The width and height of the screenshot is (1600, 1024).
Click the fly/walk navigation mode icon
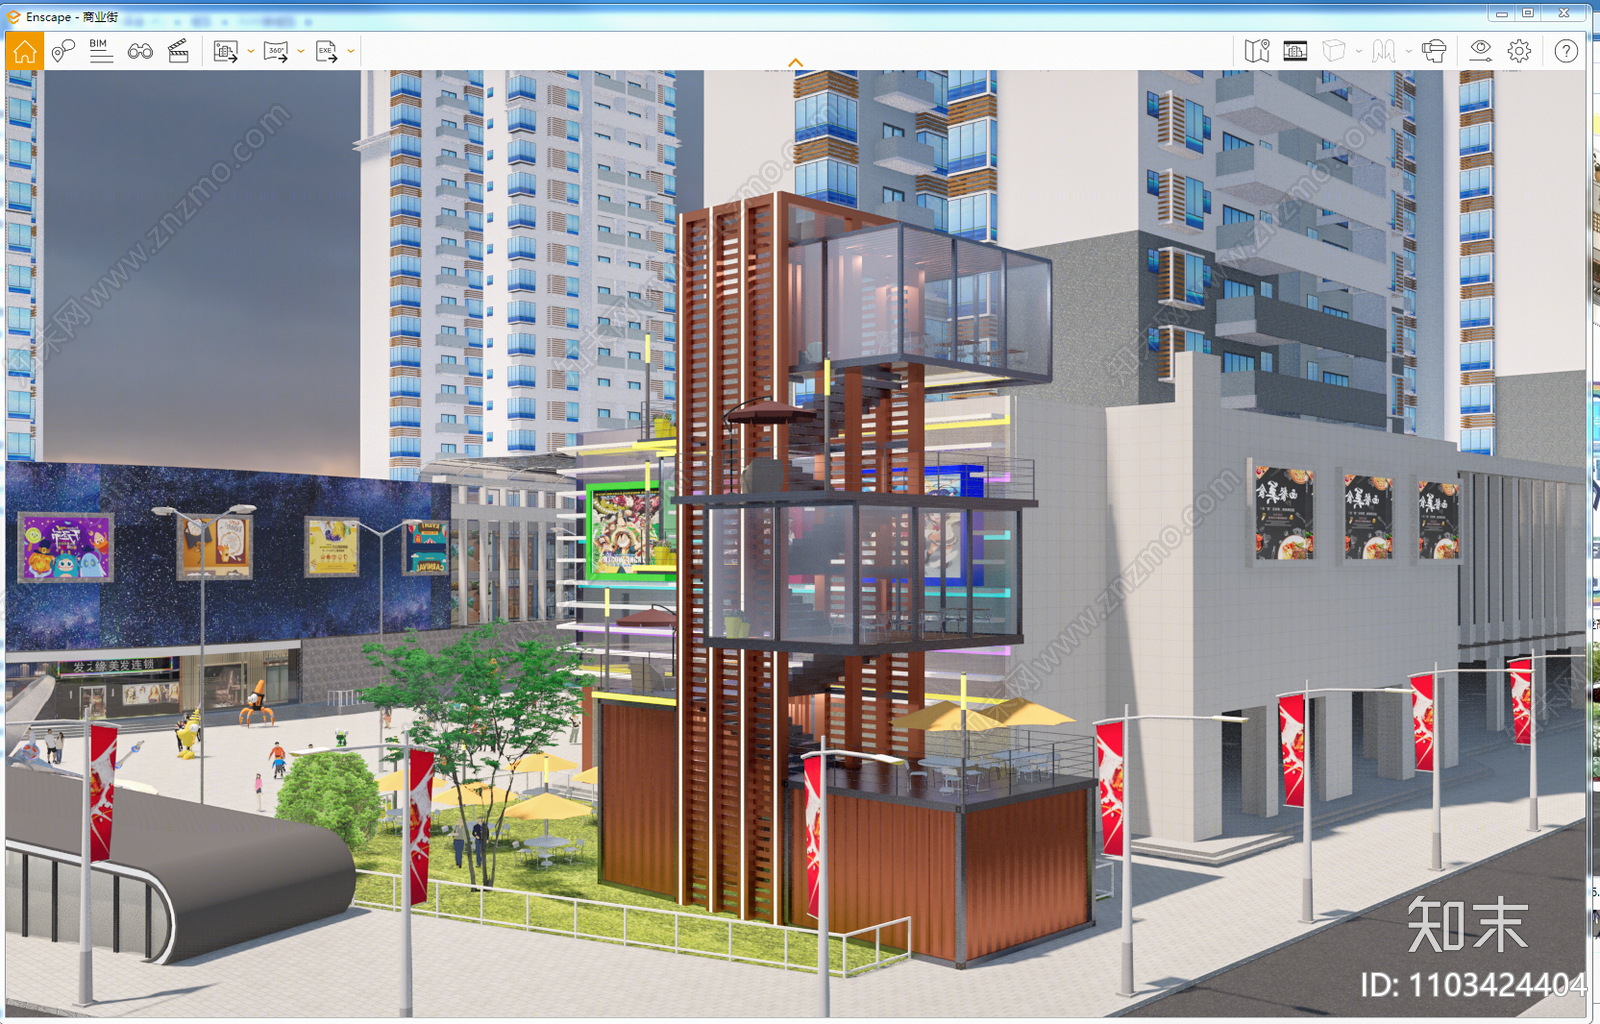tap(1384, 51)
